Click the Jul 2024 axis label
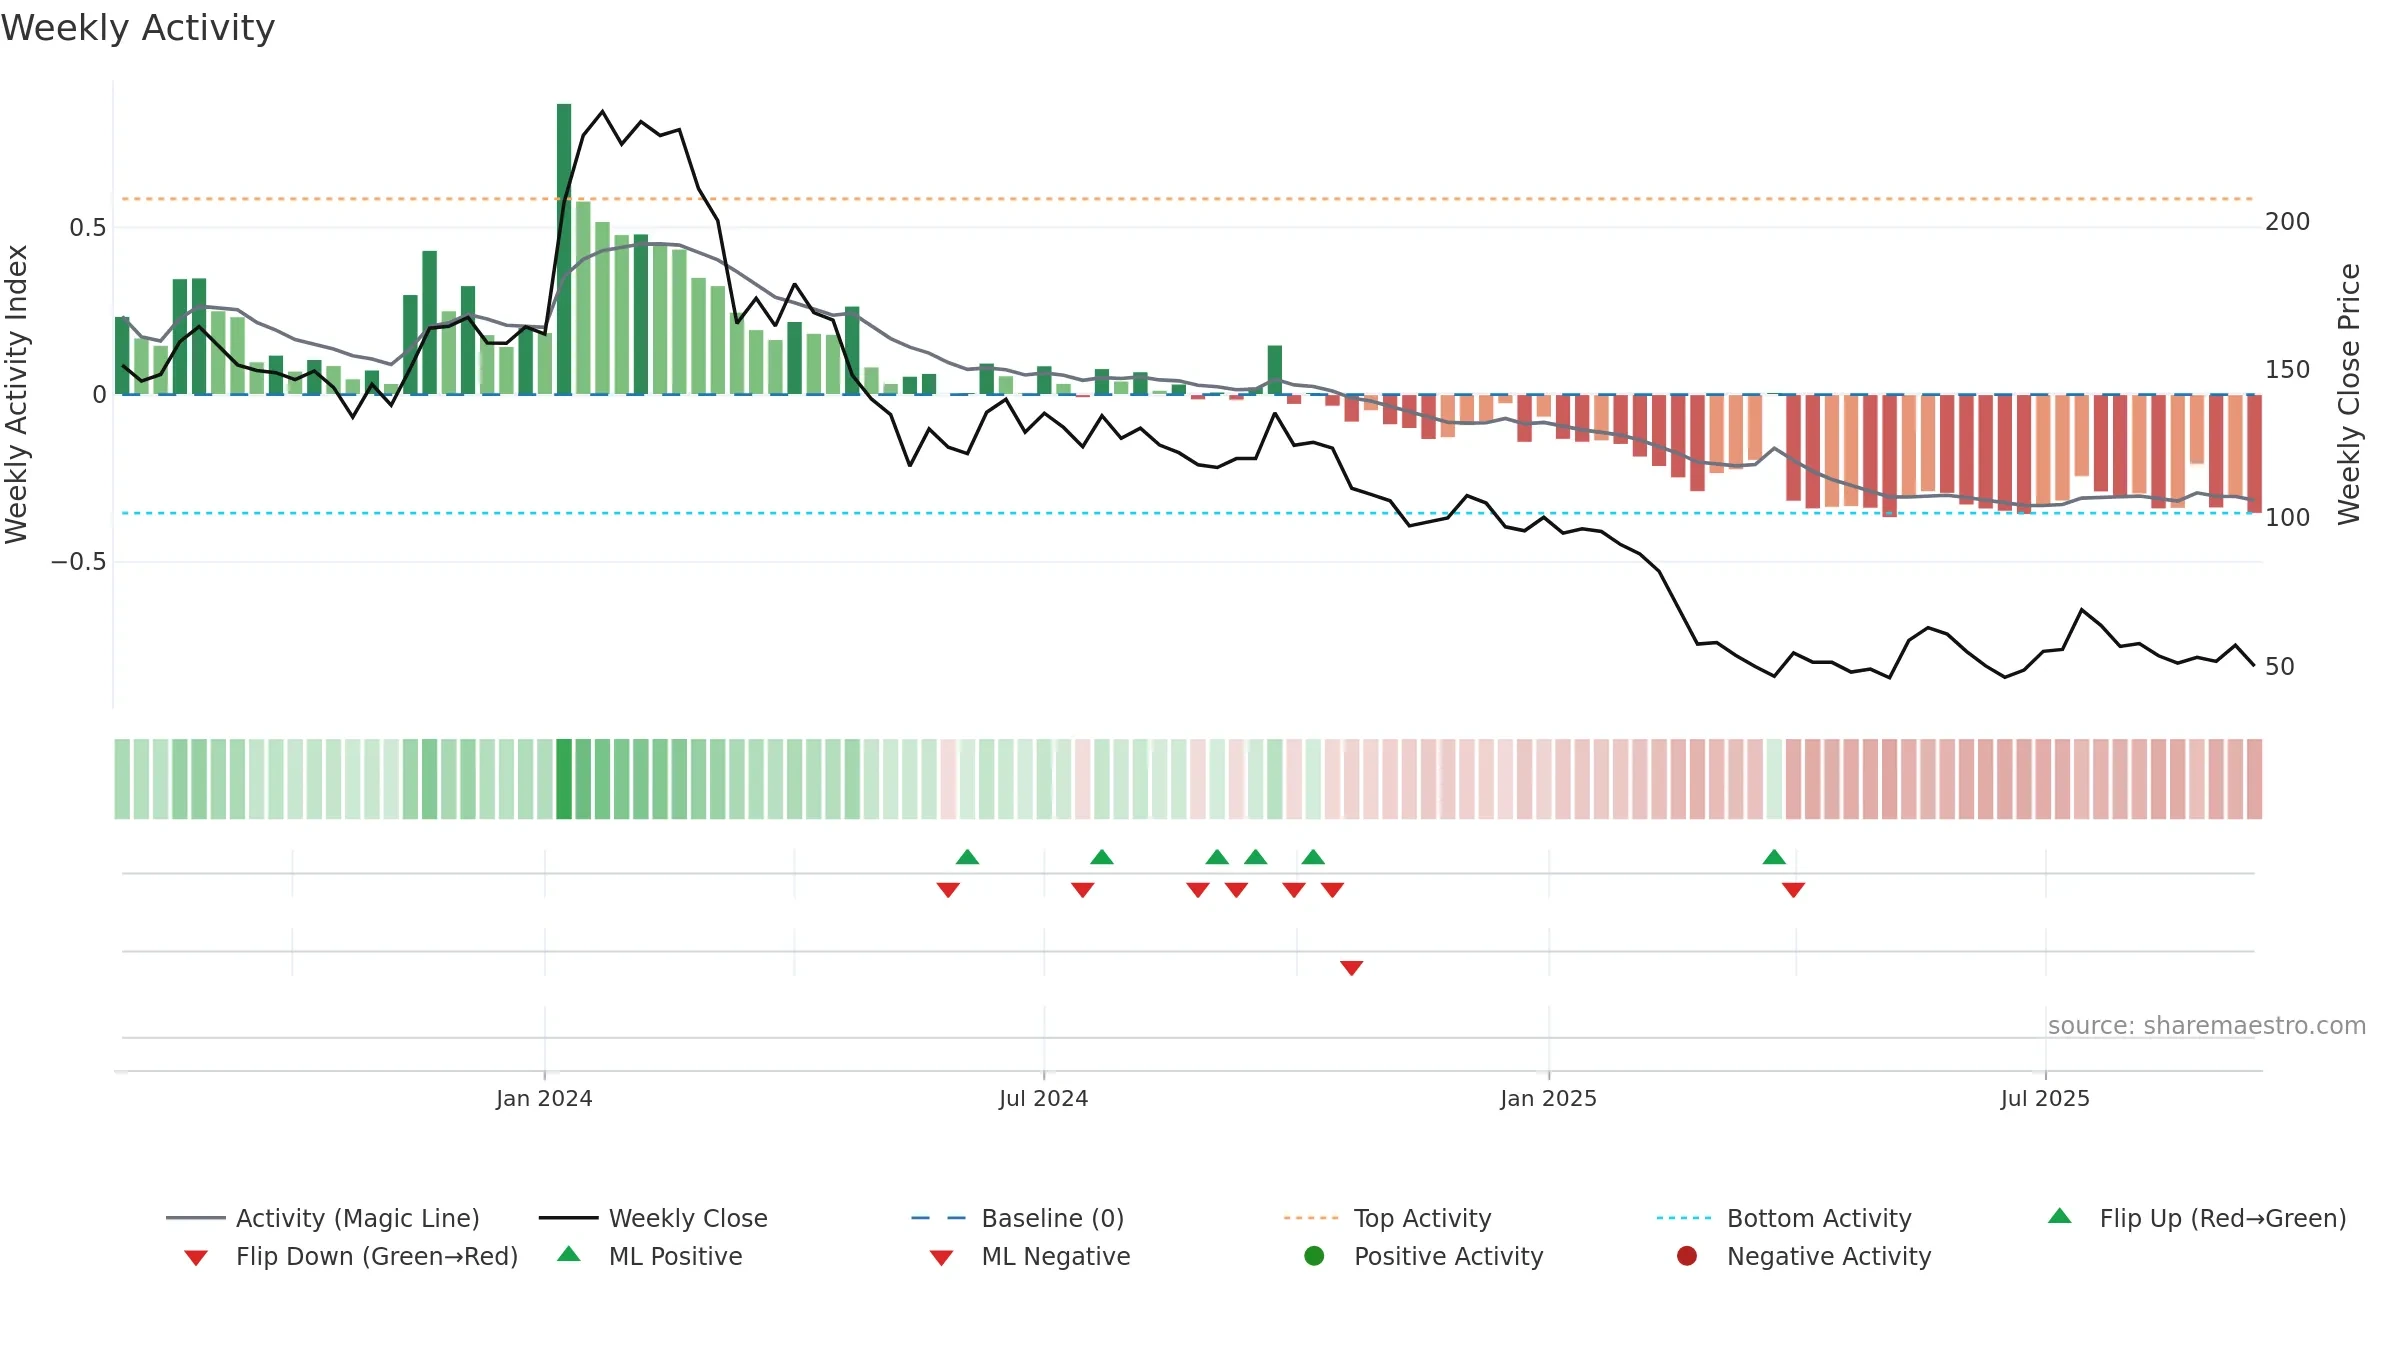2400x1350 pixels. (x=1043, y=1098)
